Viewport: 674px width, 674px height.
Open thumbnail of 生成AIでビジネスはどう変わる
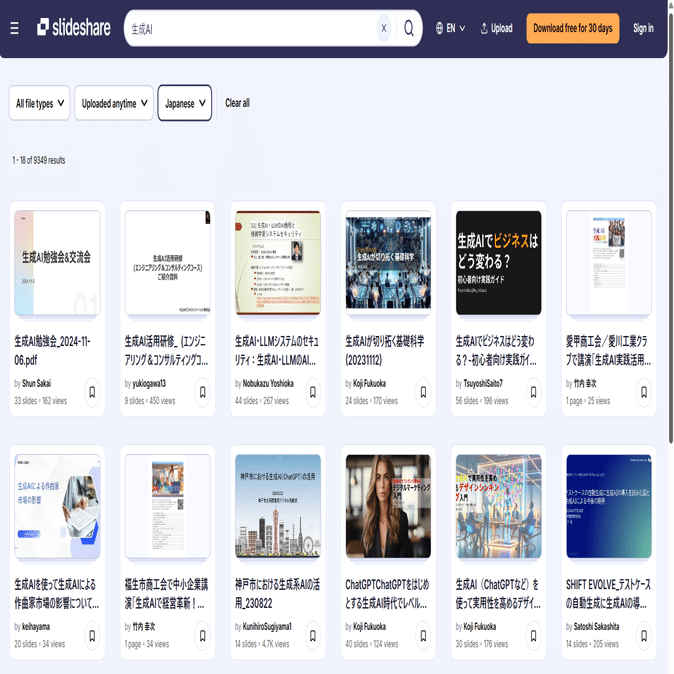499,263
